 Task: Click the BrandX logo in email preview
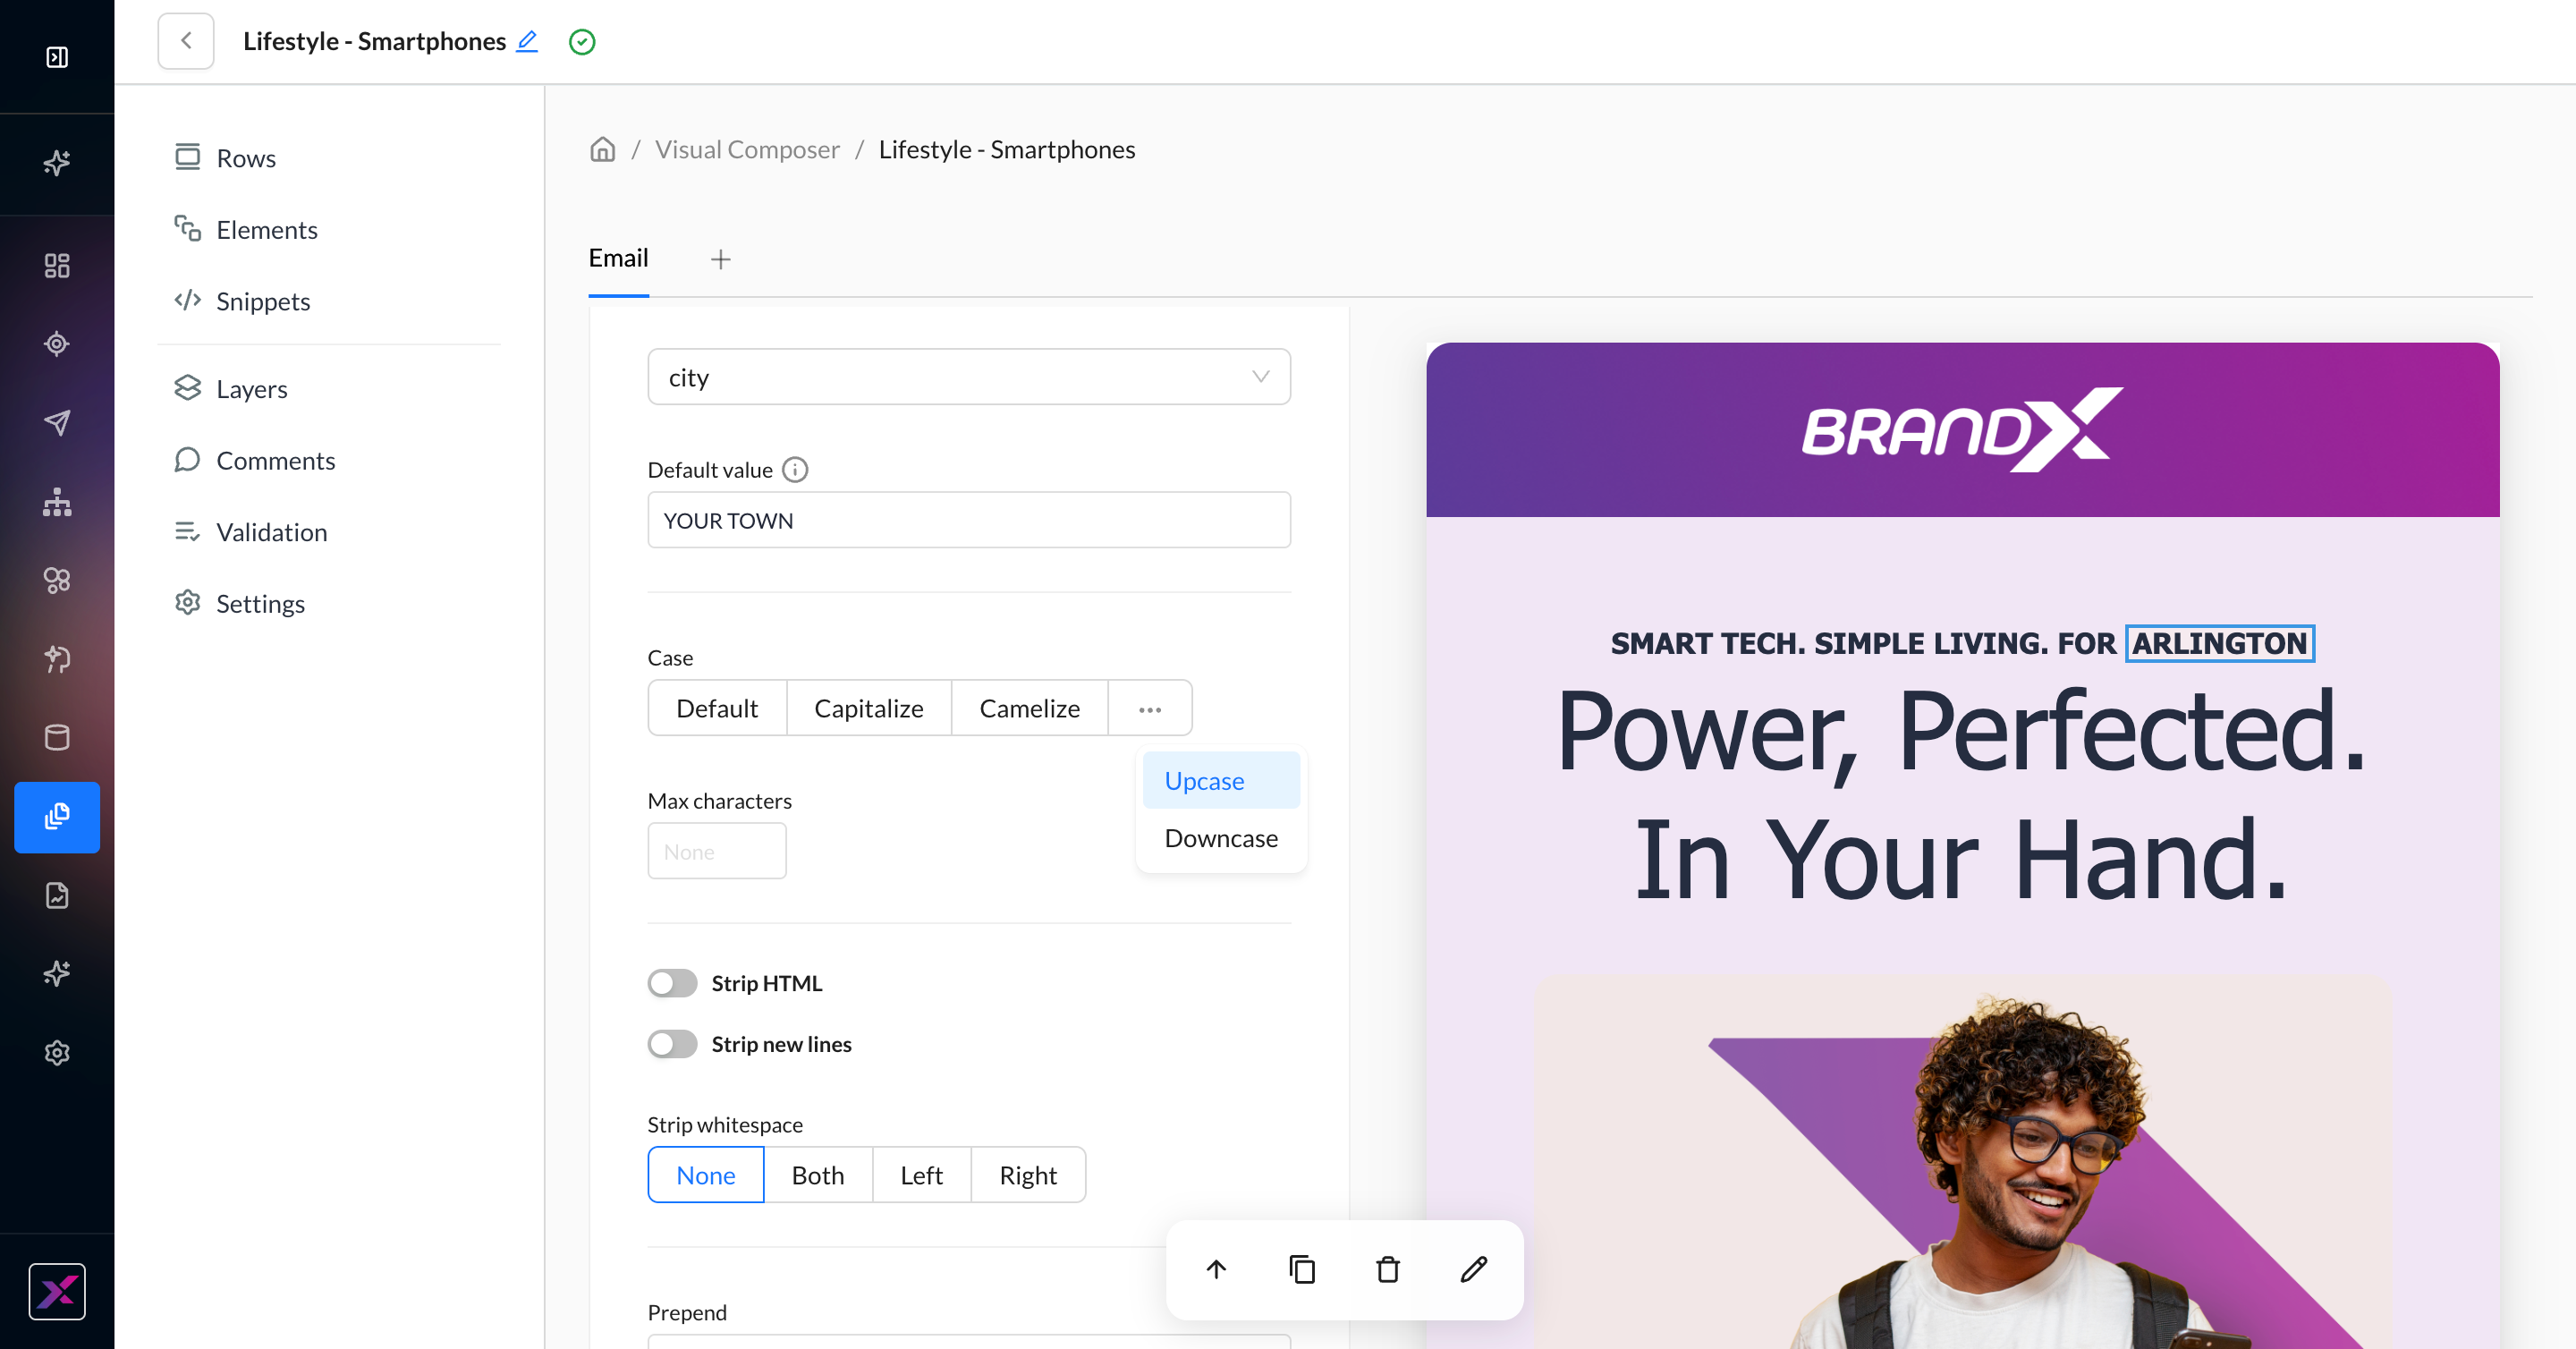pyautogui.click(x=1962, y=430)
